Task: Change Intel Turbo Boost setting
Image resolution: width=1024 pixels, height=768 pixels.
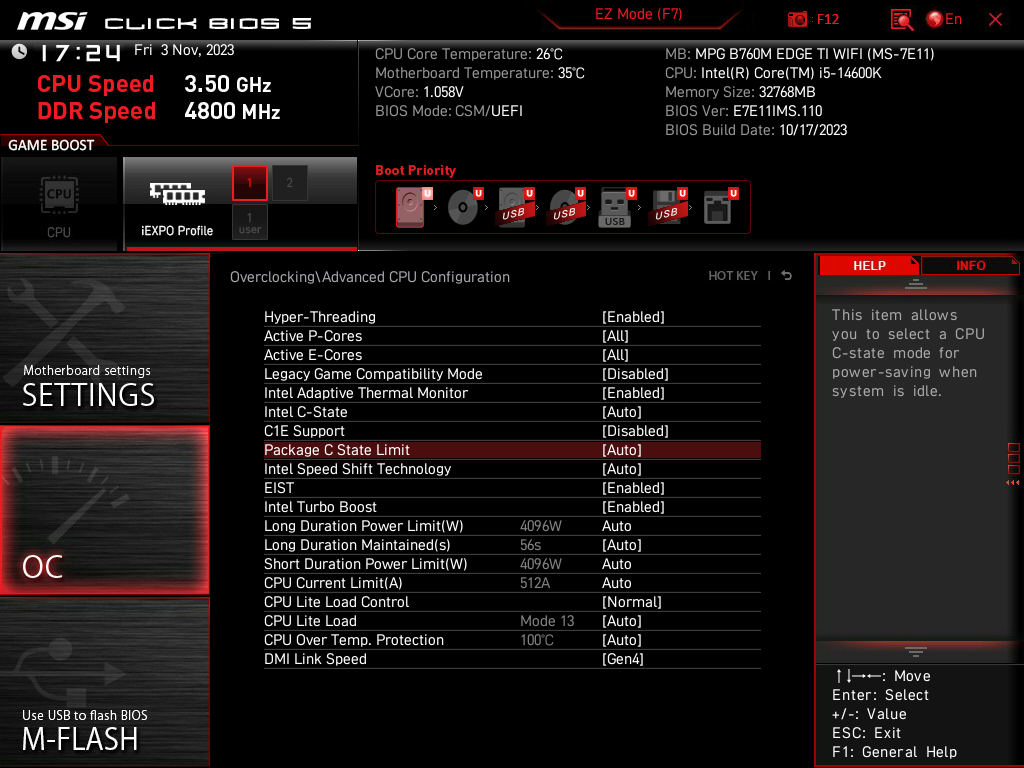Action: [512, 507]
